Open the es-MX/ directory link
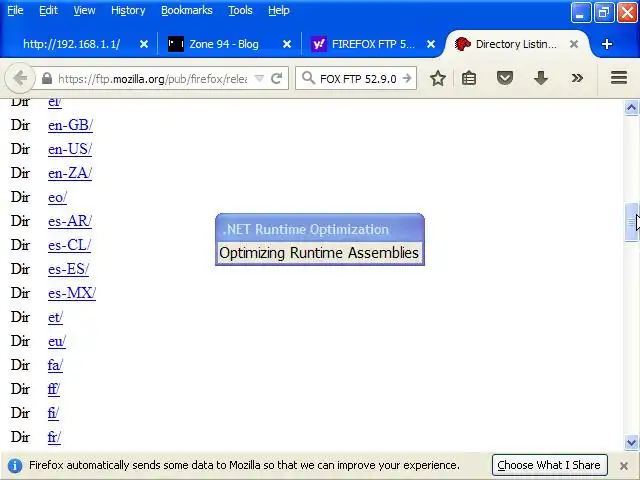Image resolution: width=640 pixels, height=480 pixels. point(72,293)
